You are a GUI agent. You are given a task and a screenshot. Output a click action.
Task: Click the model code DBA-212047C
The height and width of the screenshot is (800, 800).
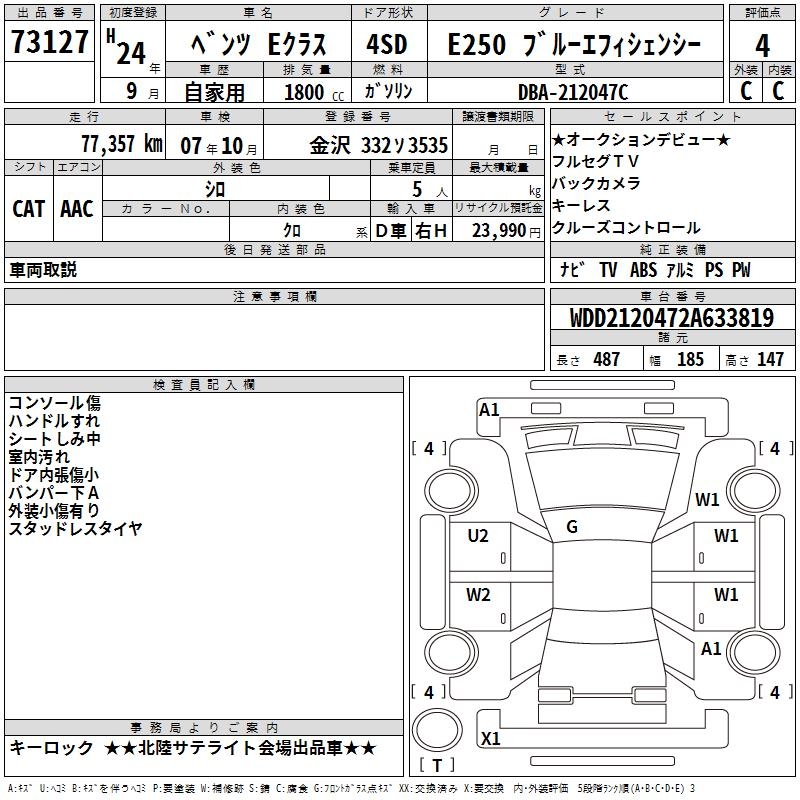(573, 92)
